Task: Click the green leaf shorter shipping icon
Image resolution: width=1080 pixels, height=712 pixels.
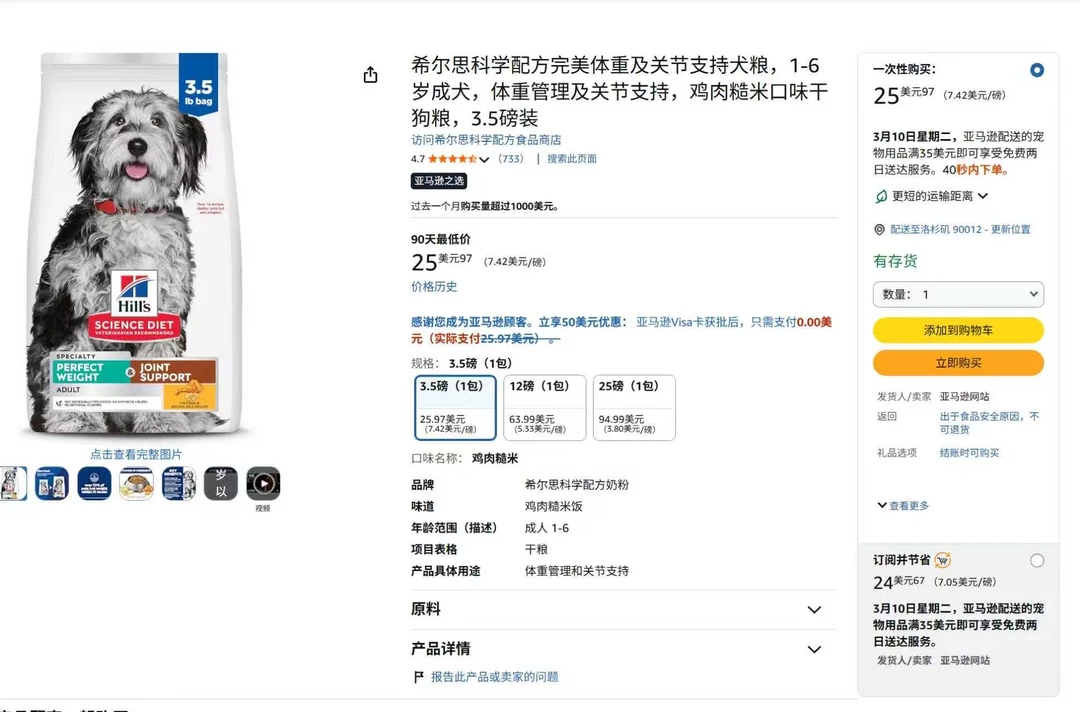Action: pos(880,197)
